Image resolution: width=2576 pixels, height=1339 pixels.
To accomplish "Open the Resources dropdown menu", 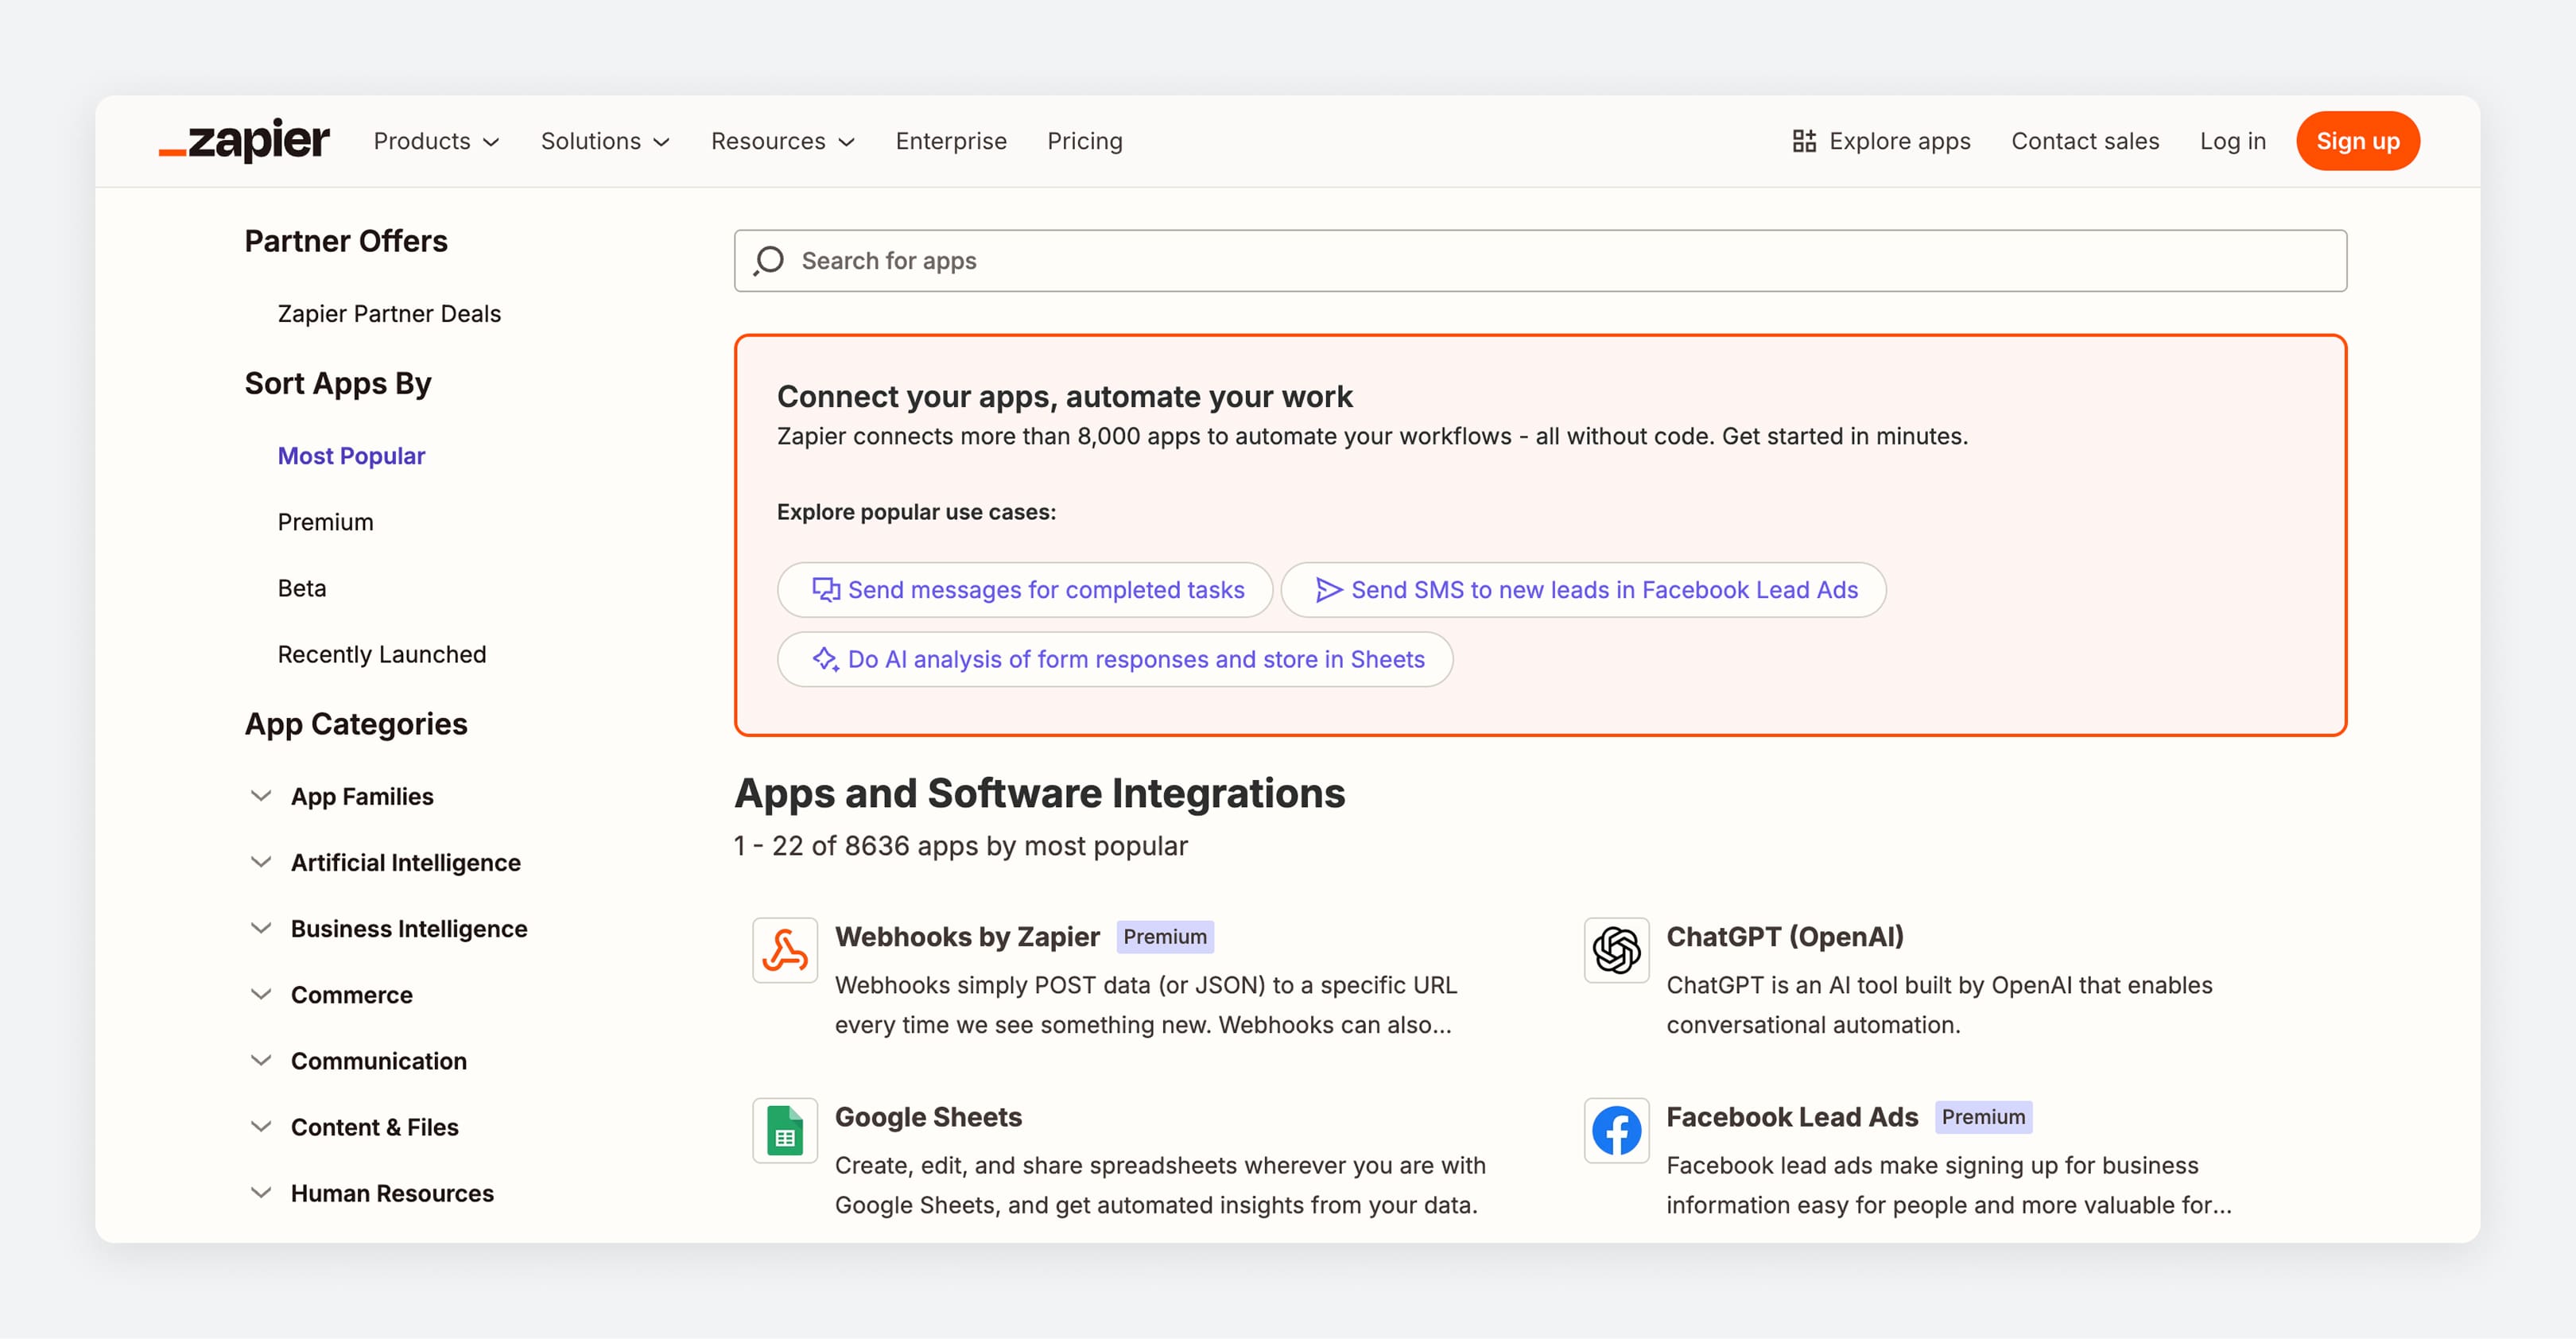I will pyautogui.click(x=783, y=141).
